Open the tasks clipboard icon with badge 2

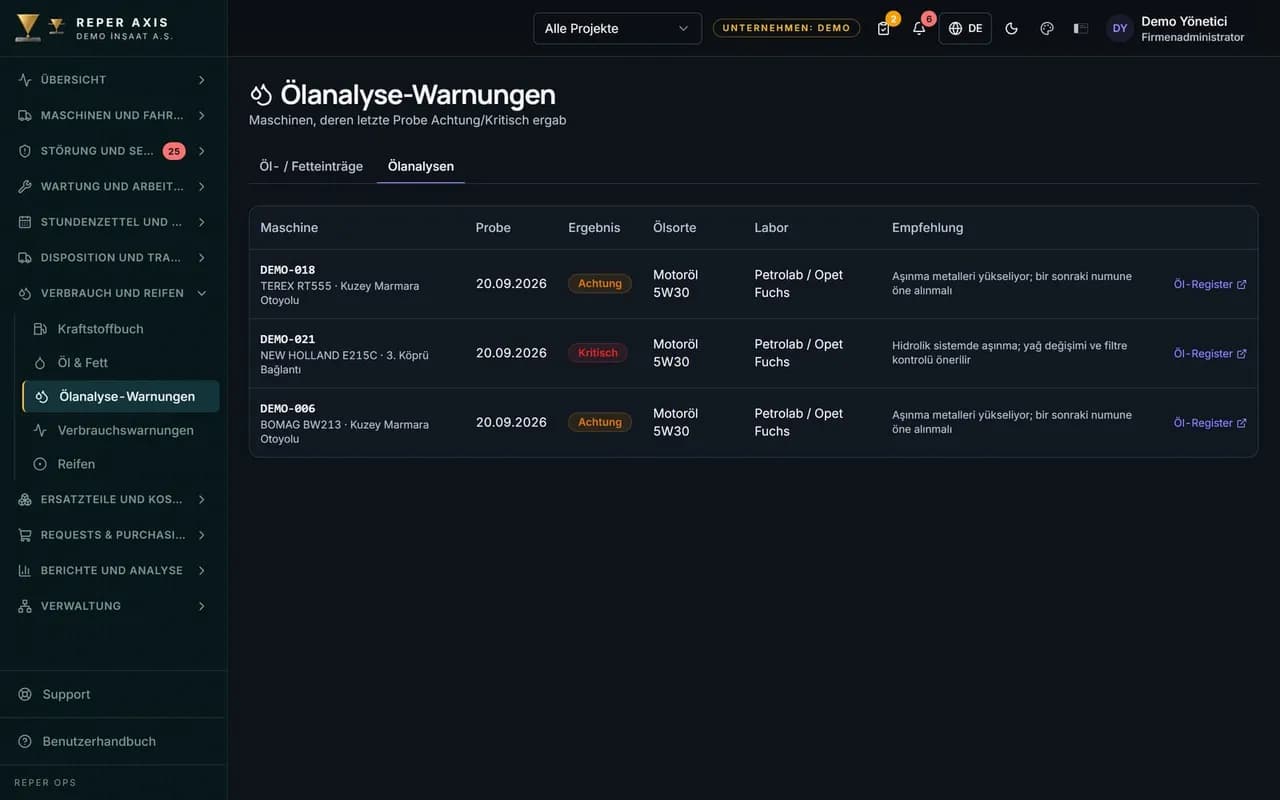point(883,28)
